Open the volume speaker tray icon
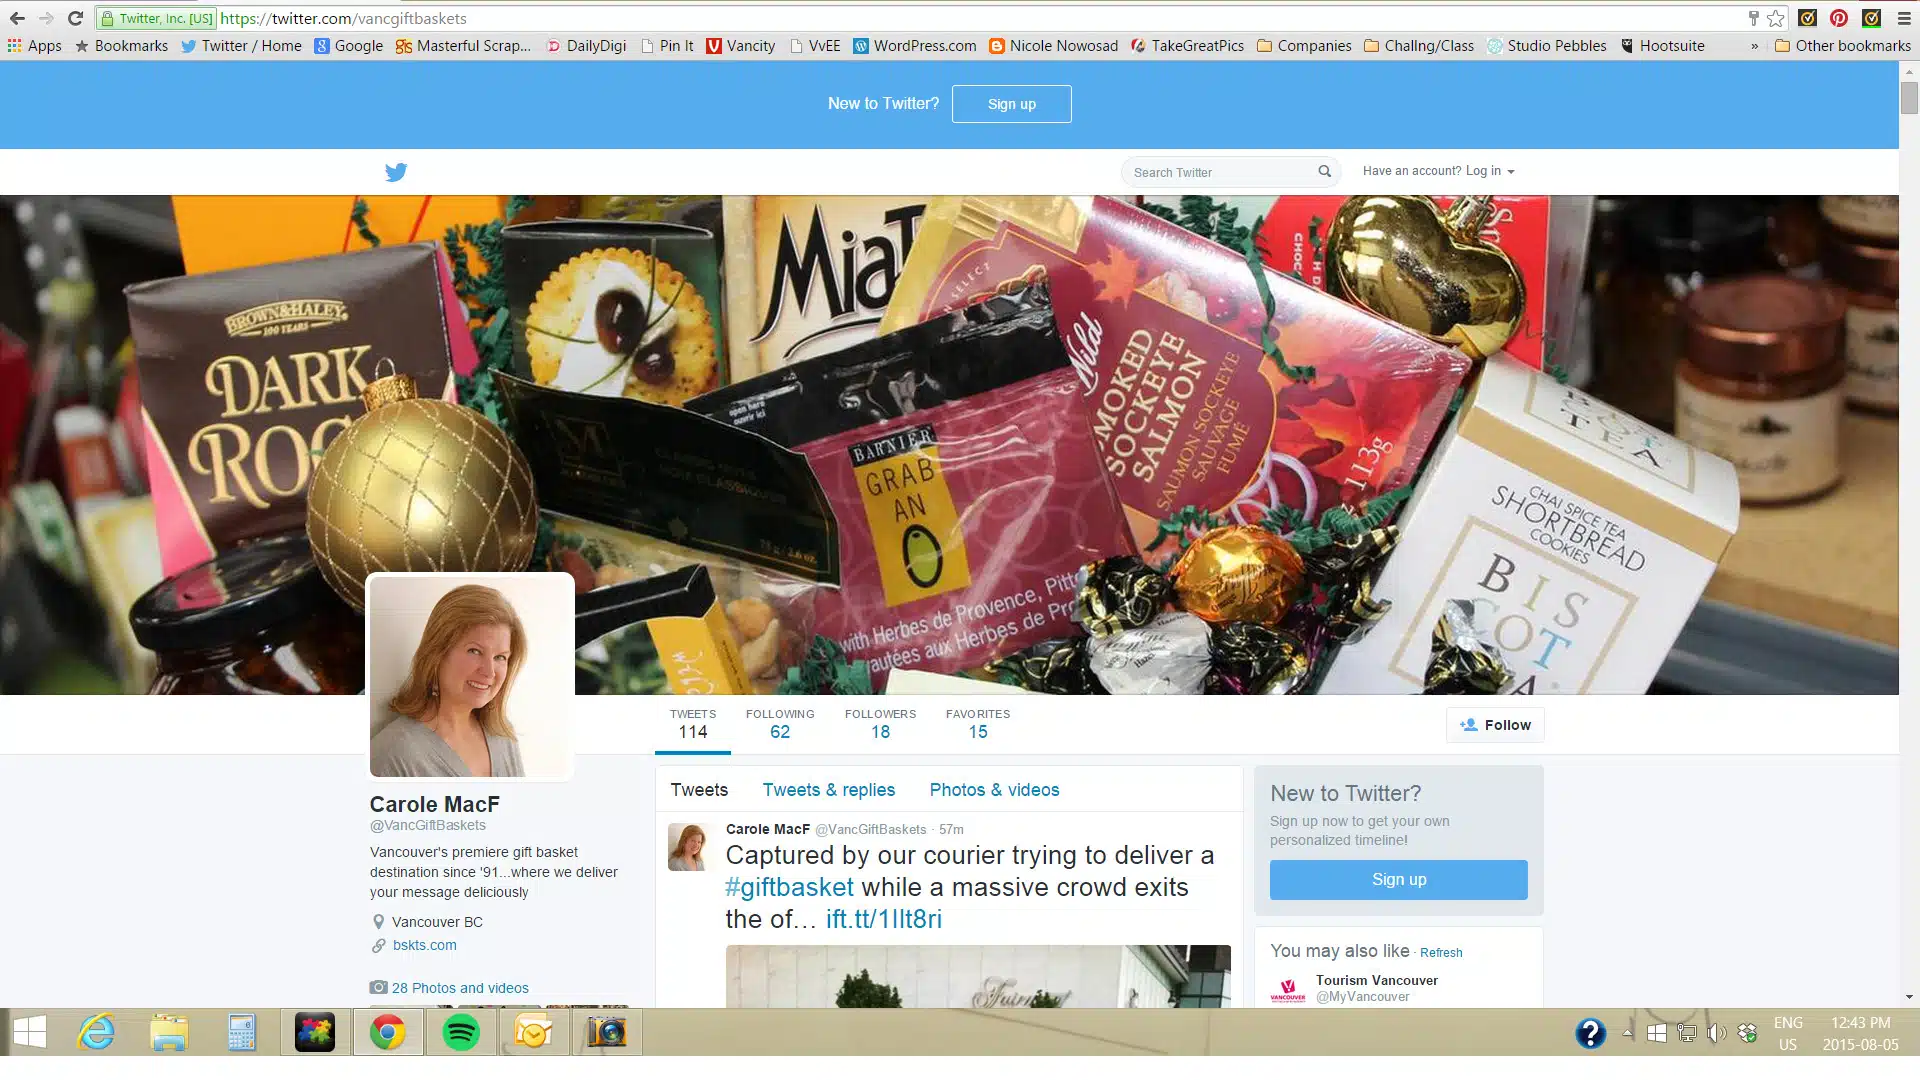This screenshot has width=1920, height=1080. (x=1716, y=1033)
